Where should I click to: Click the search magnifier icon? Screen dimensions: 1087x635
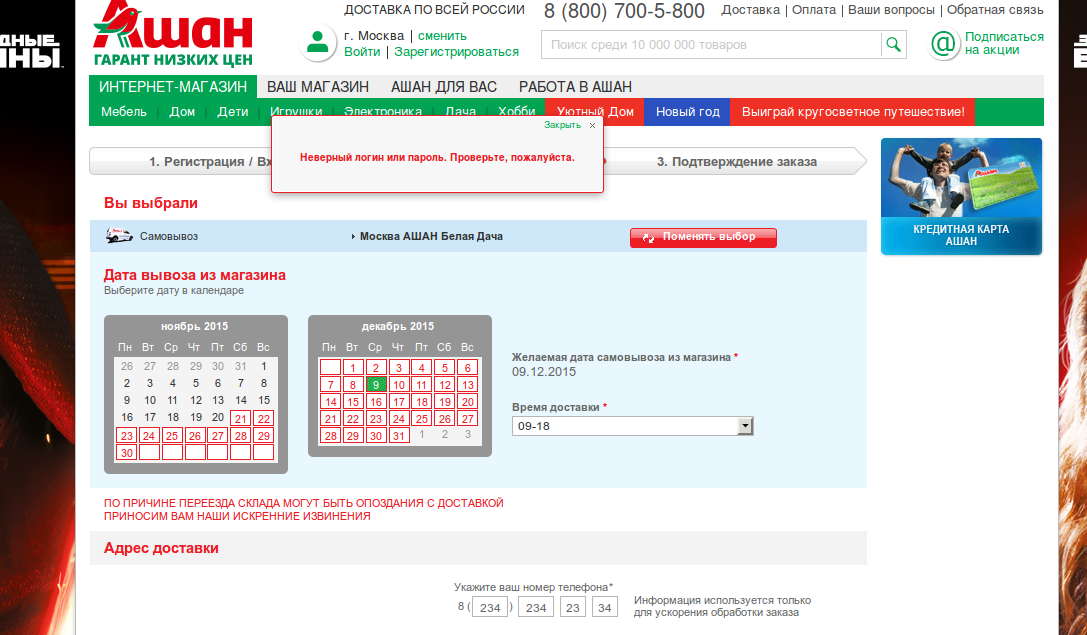894,45
